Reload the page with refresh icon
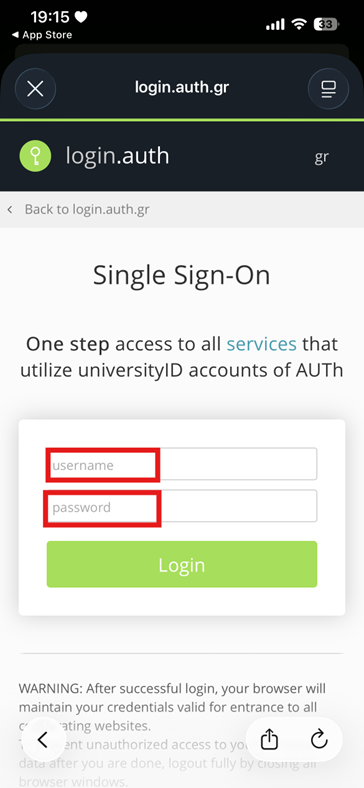 pos(319,739)
